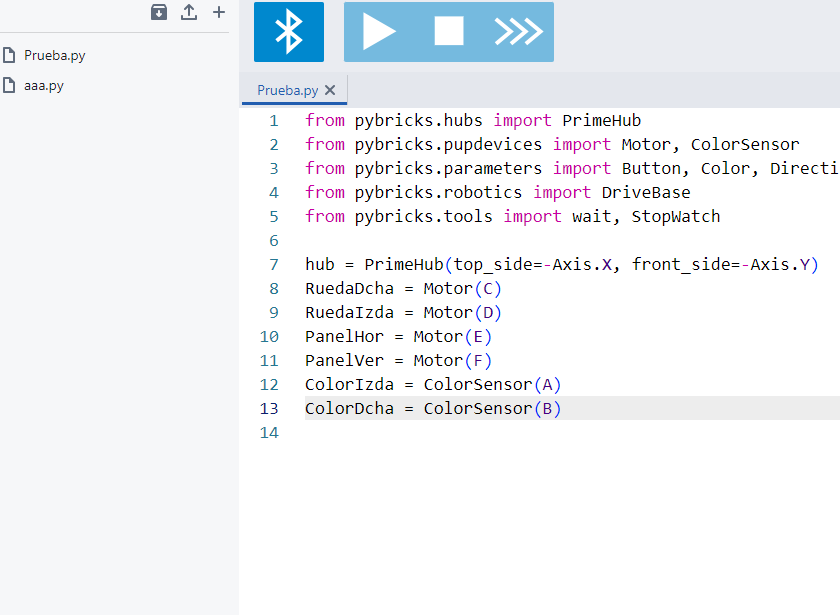Open Prueba.py from the file list
840x615 pixels.
point(55,55)
